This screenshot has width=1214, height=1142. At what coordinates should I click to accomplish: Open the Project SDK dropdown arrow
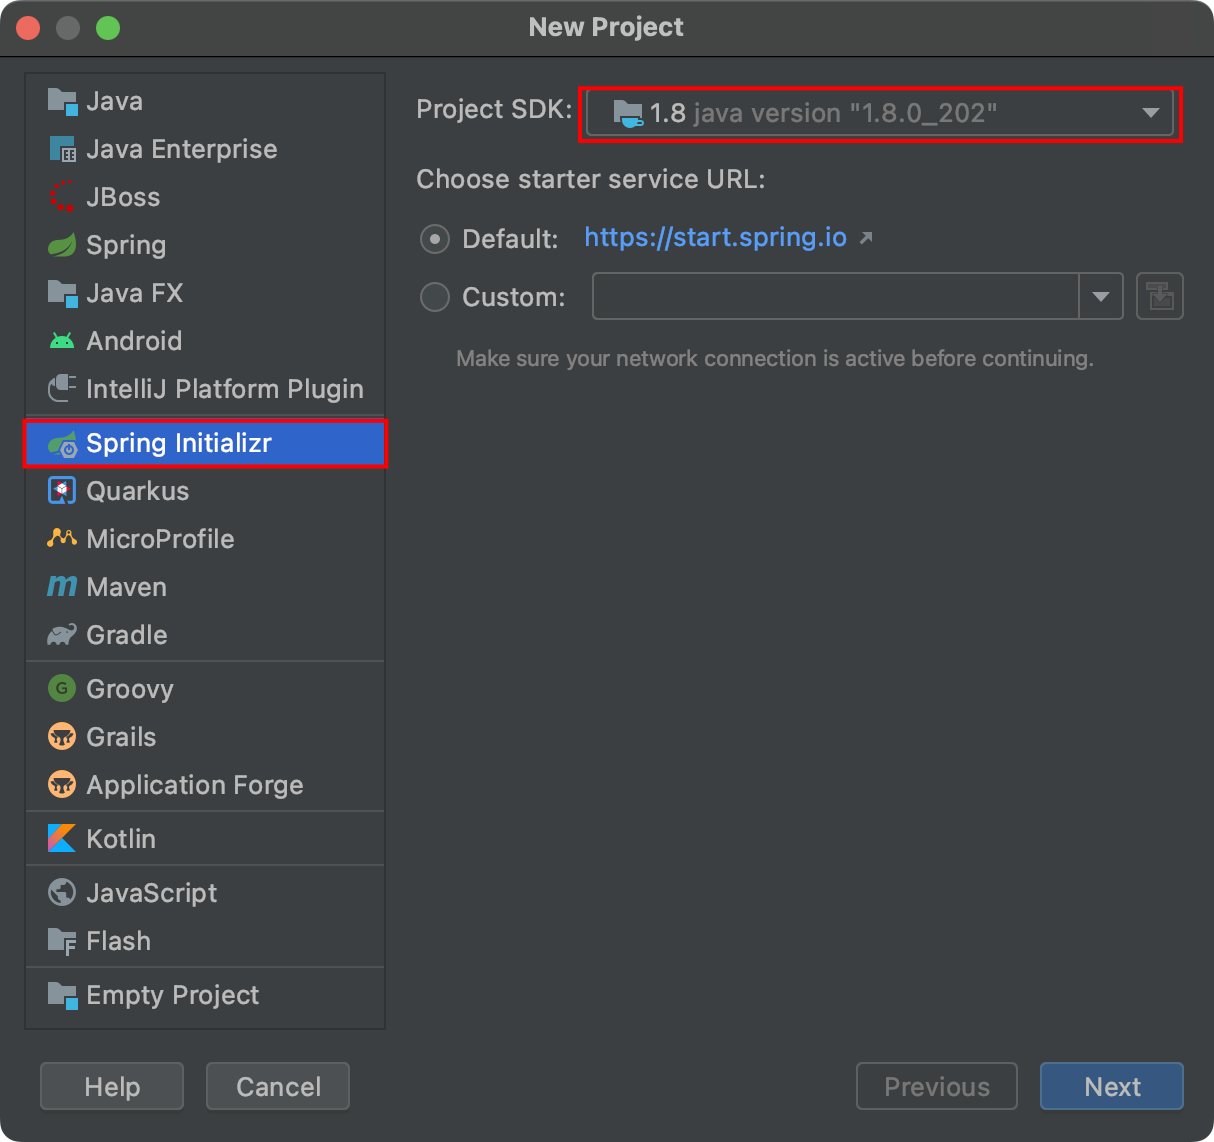point(1151,113)
